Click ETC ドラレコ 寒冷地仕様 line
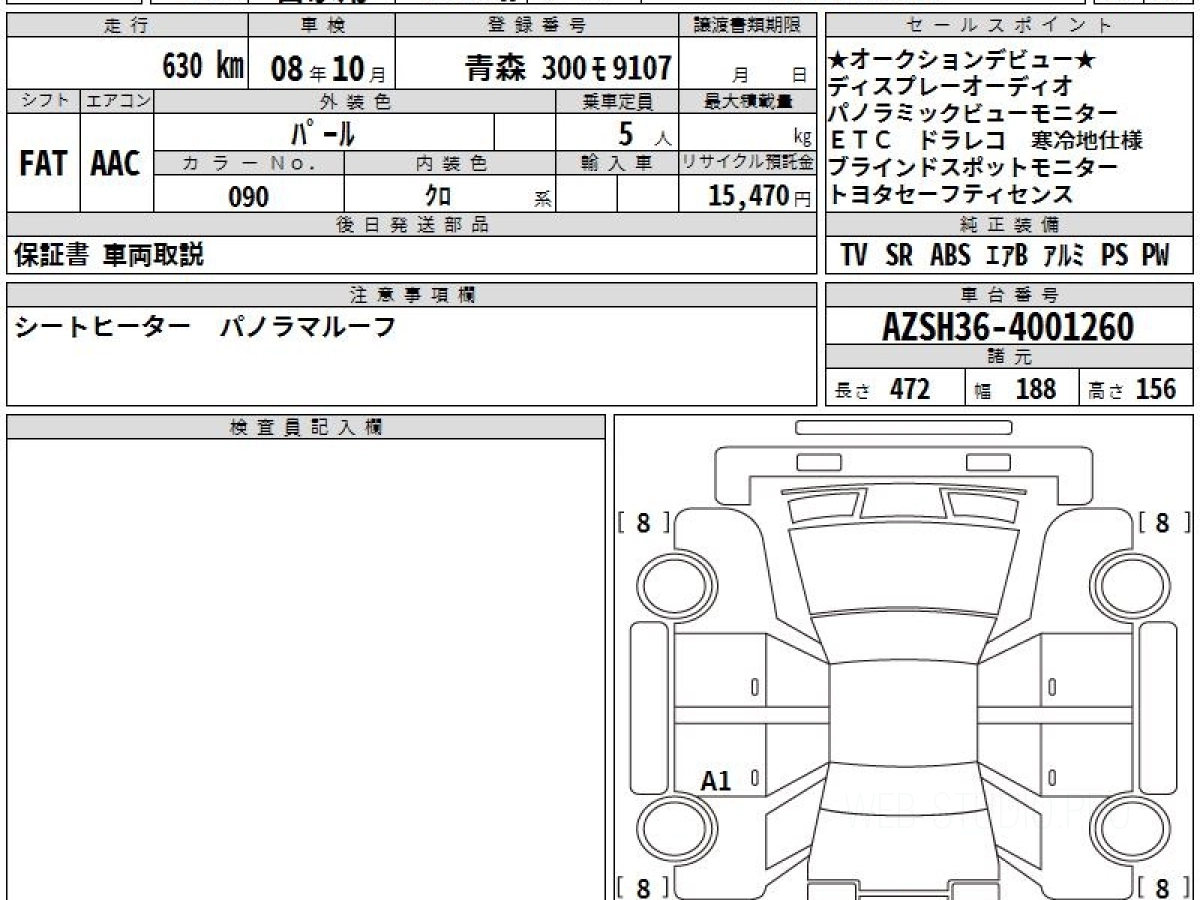Screen dimensions: 1200x900 (986, 140)
